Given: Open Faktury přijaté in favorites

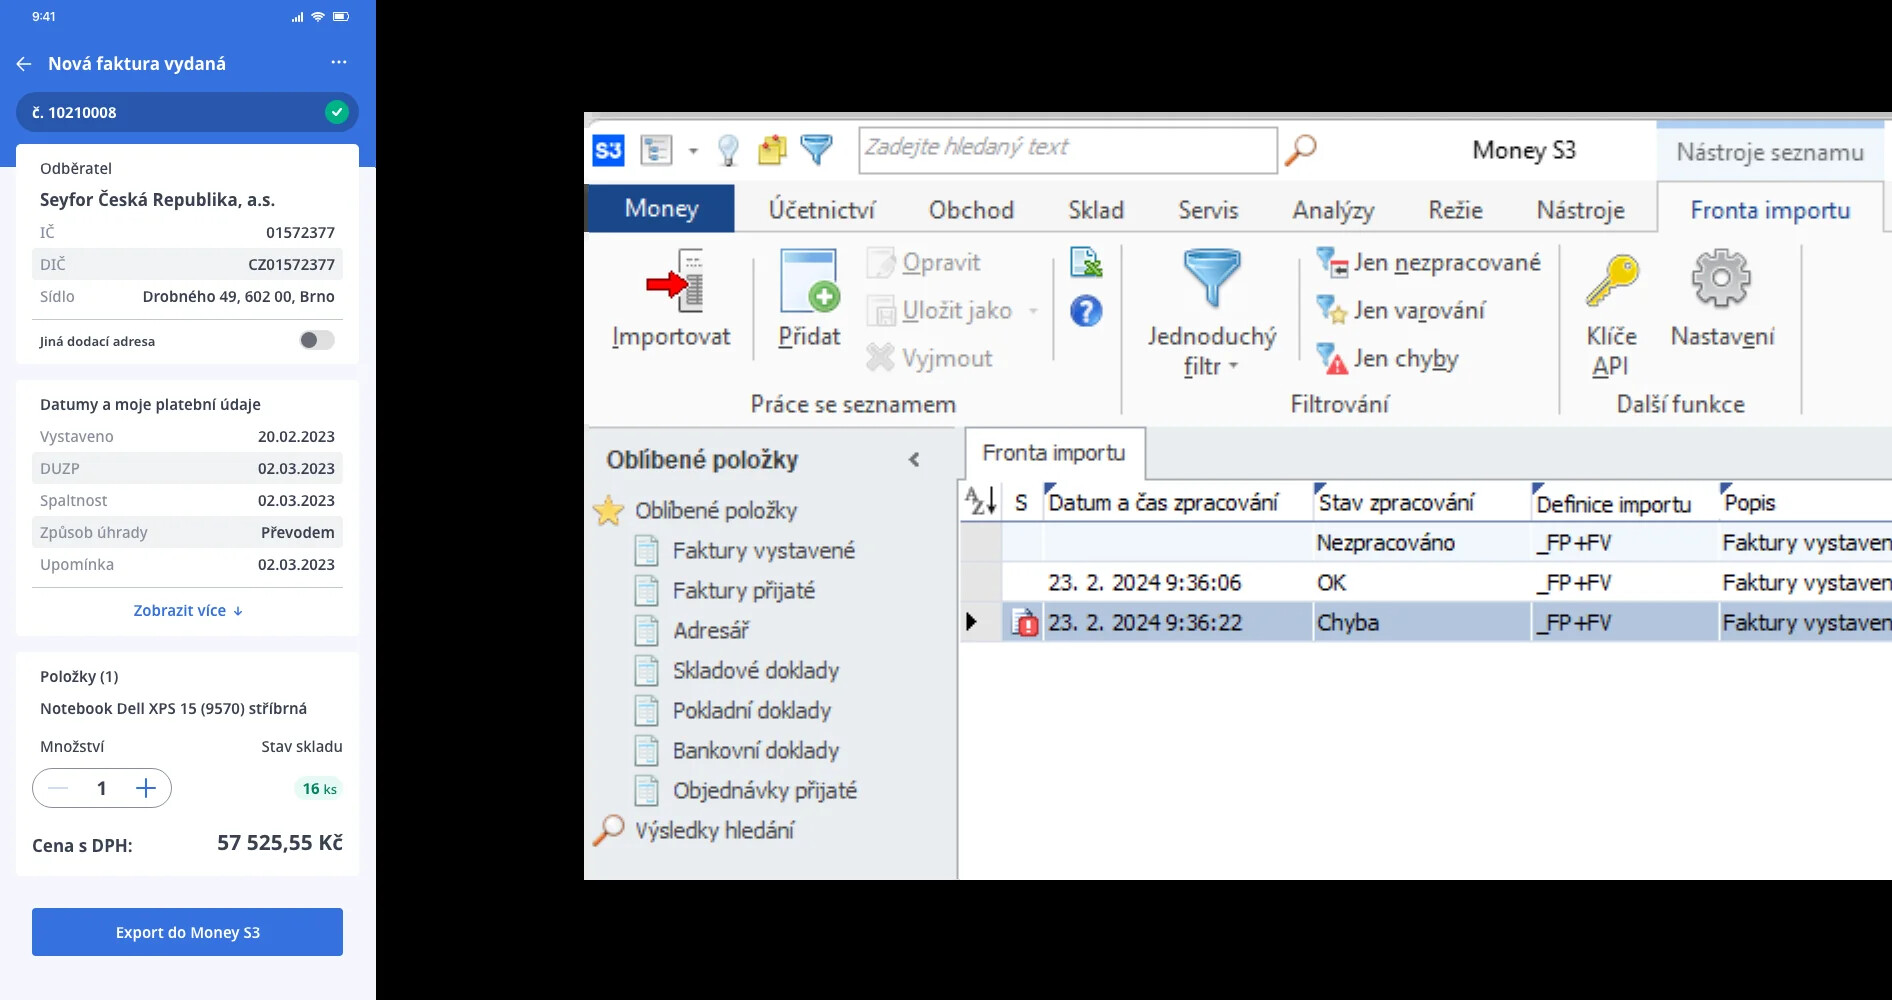Looking at the screenshot, I should pyautogui.click(x=725, y=590).
